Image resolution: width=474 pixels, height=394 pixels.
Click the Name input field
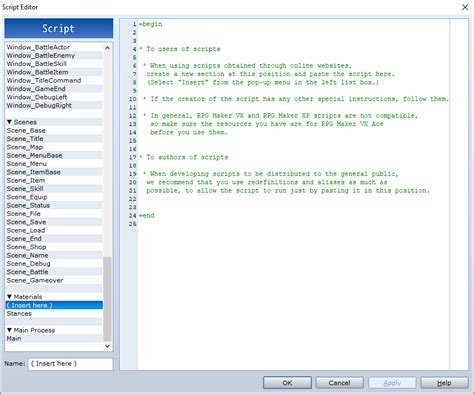click(x=70, y=364)
